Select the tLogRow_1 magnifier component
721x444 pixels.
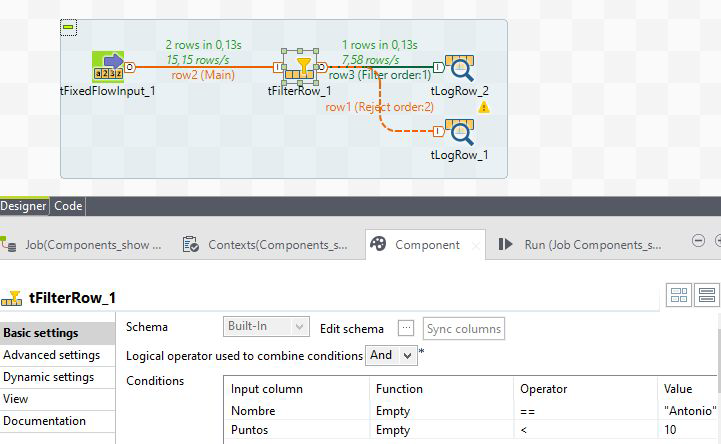(x=459, y=132)
